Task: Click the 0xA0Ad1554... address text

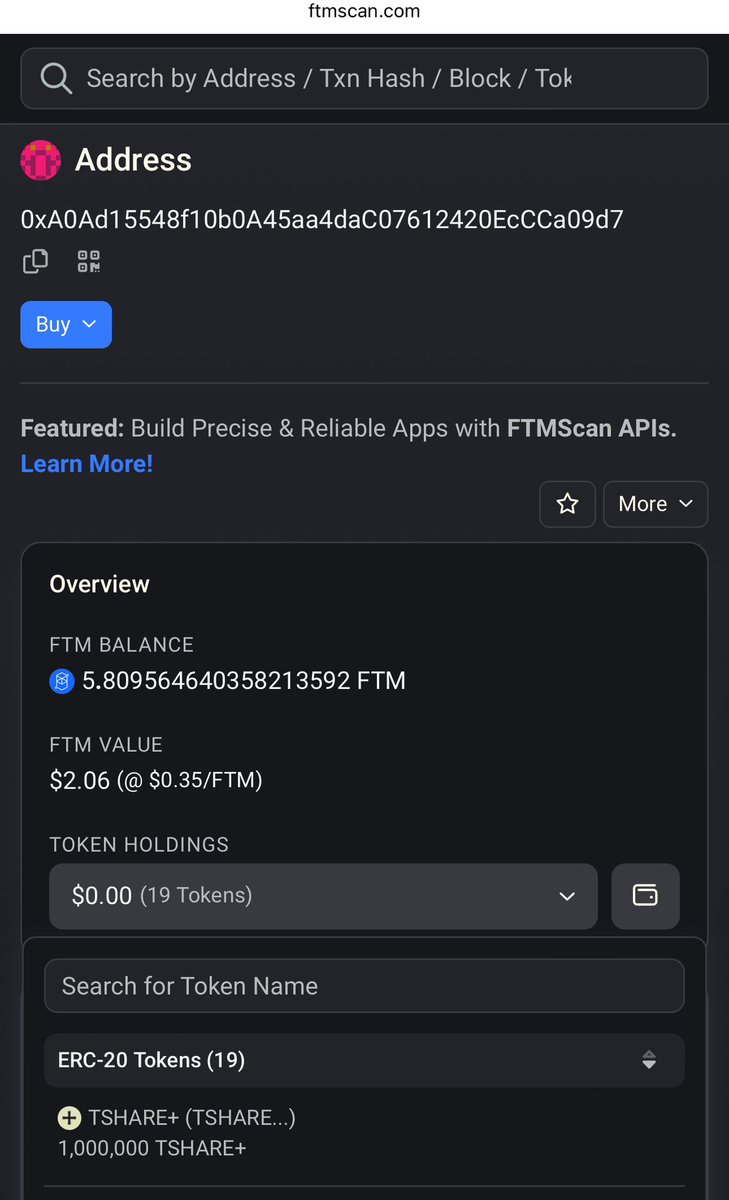Action: point(322,219)
